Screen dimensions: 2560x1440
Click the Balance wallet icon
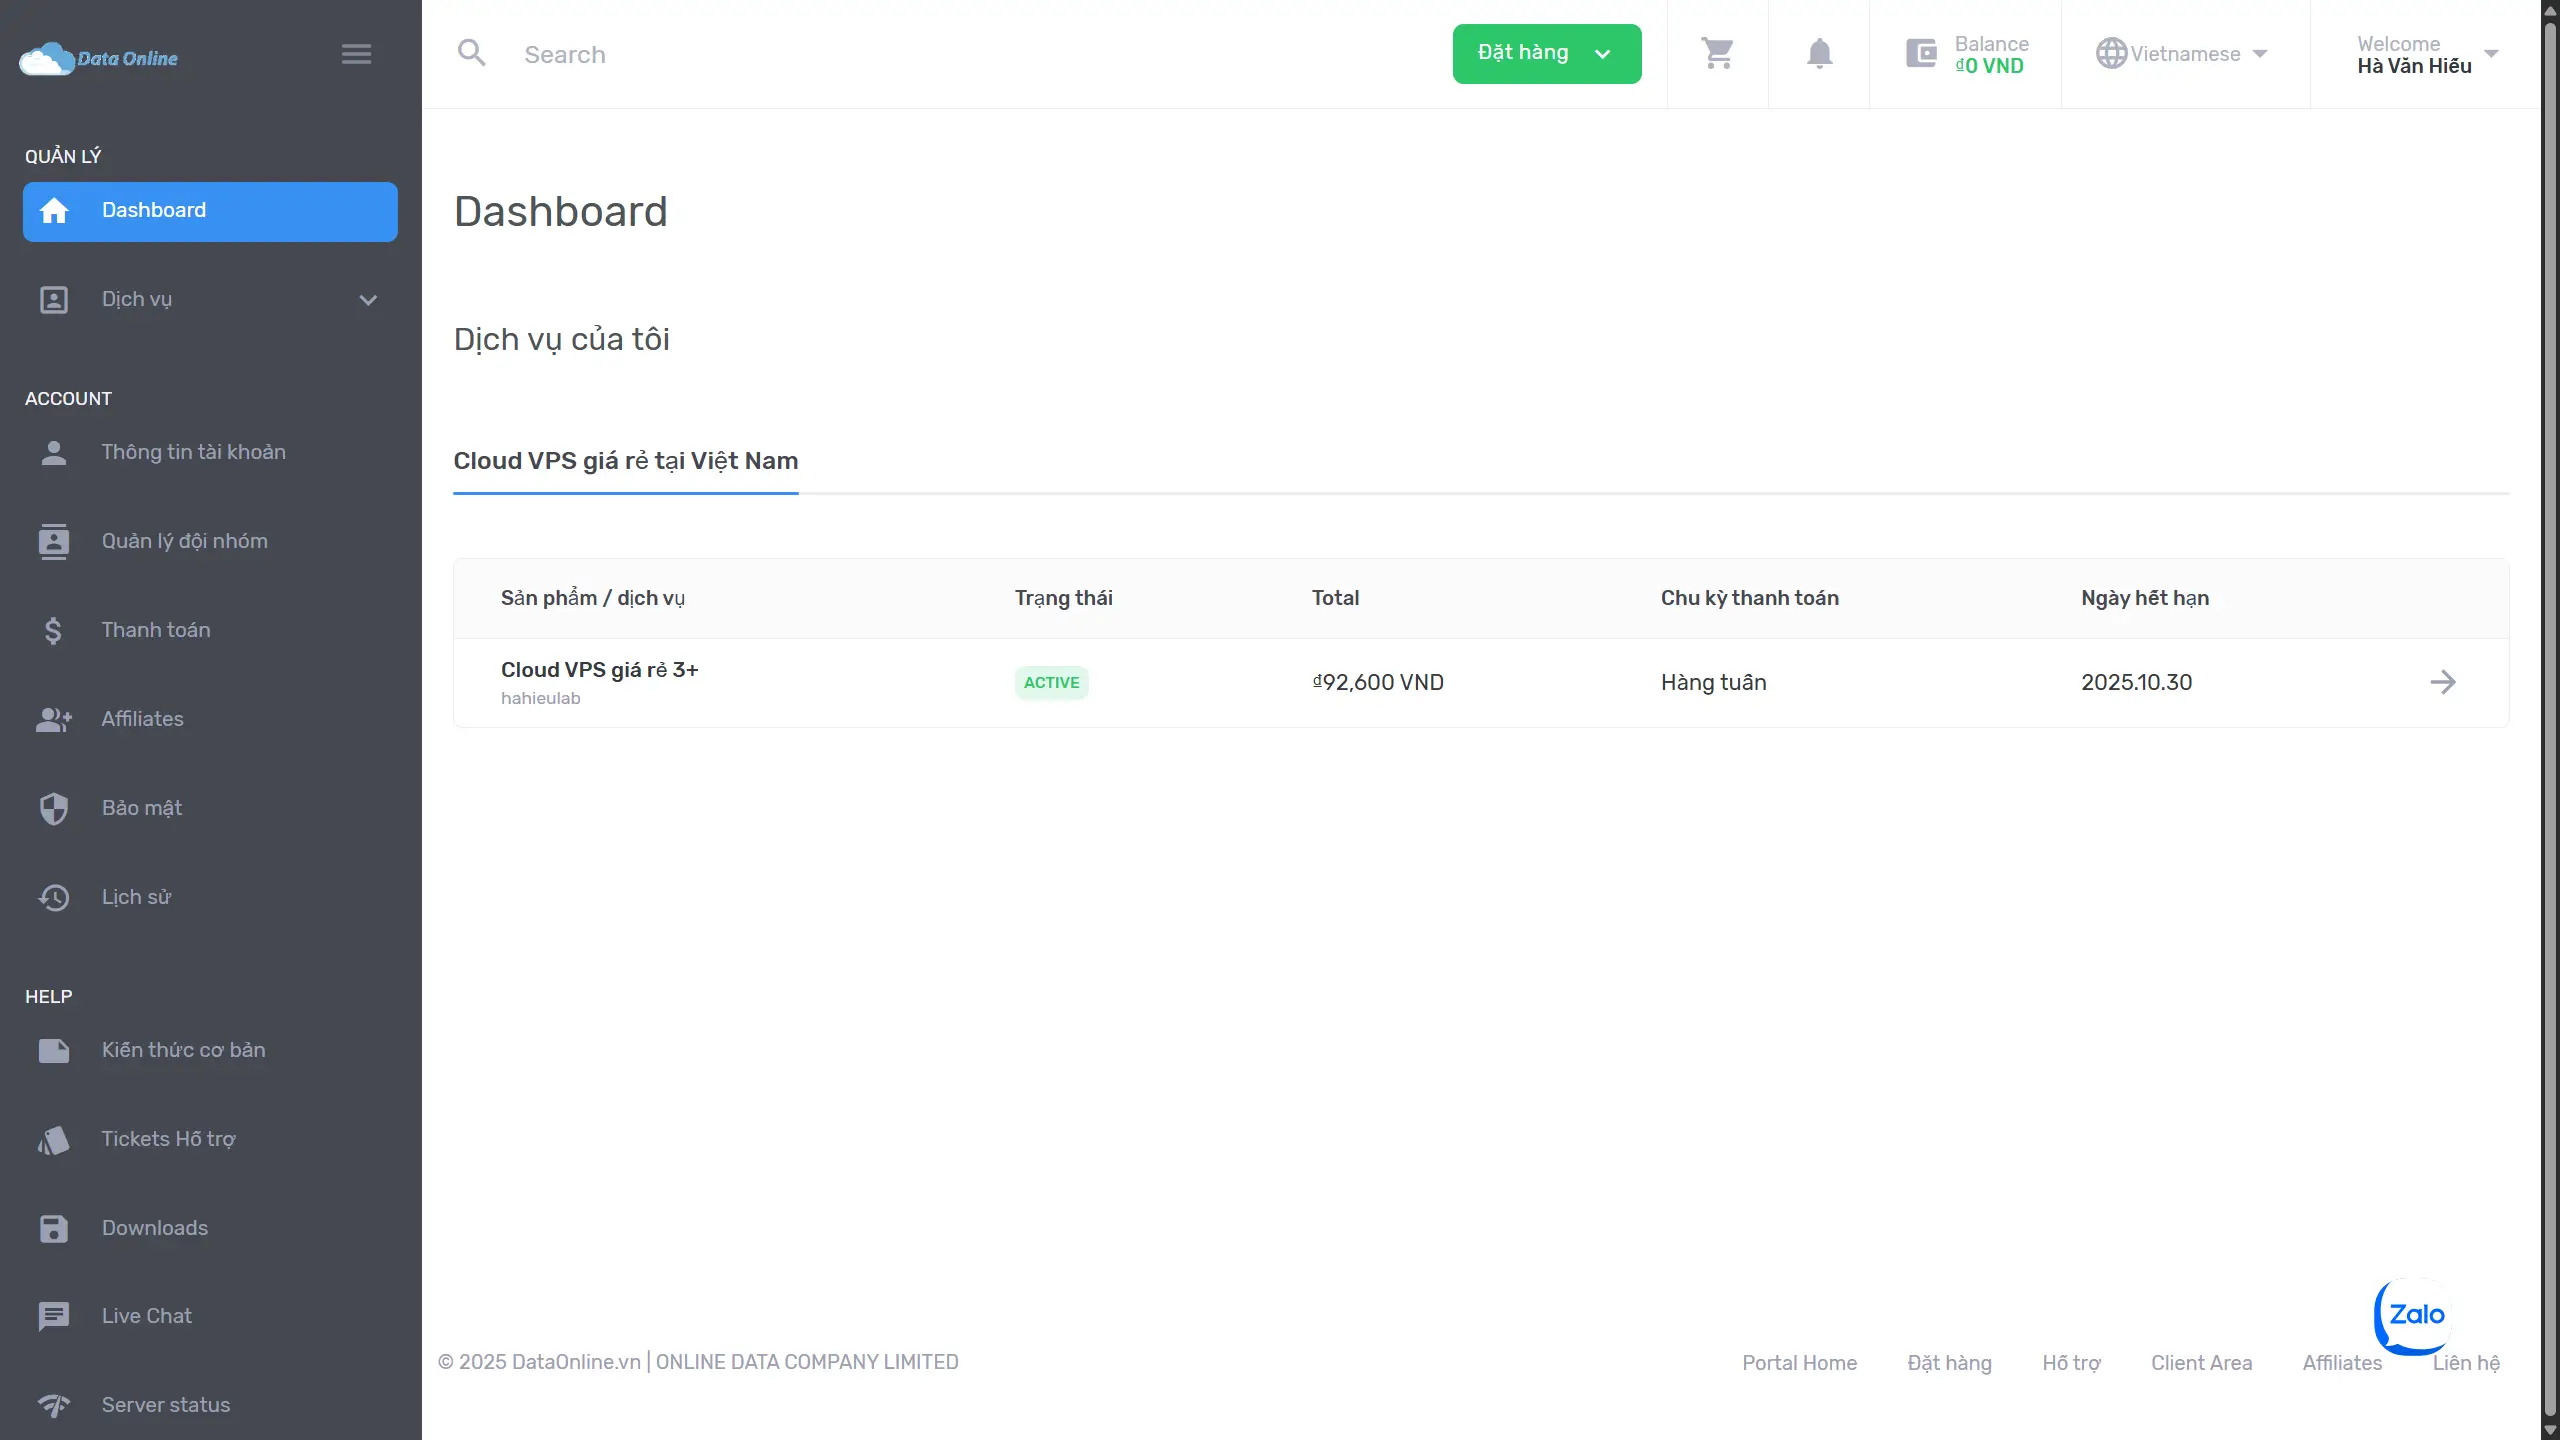[x=1921, y=54]
